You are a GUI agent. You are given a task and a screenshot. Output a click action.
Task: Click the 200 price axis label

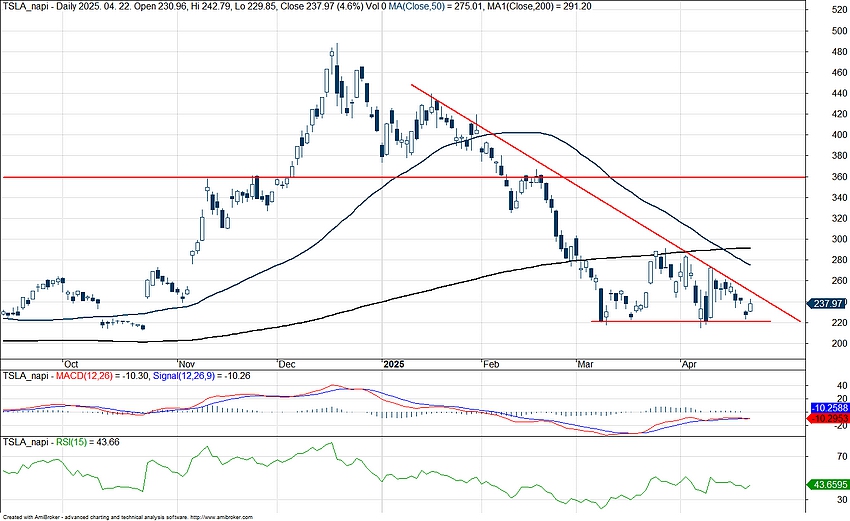click(x=839, y=344)
